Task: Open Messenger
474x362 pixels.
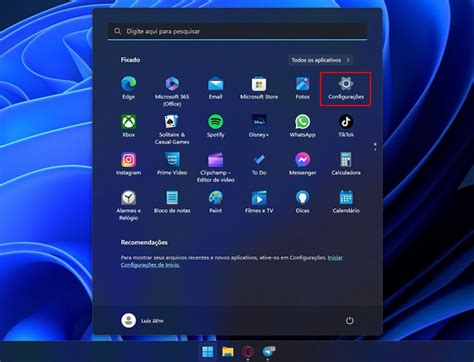Action: (x=302, y=164)
